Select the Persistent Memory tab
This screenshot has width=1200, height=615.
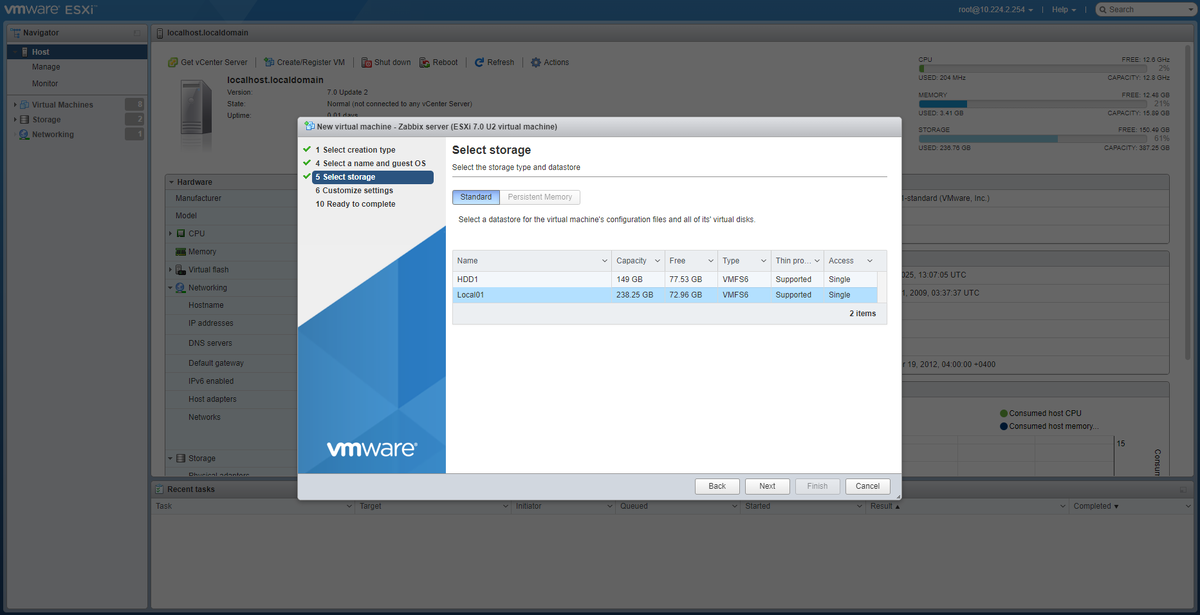[540, 197]
